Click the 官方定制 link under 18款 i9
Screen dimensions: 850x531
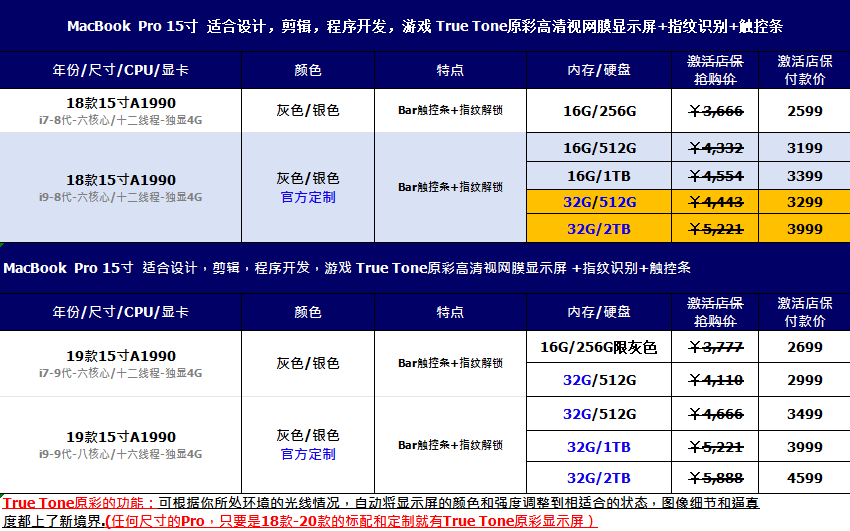point(308,197)
